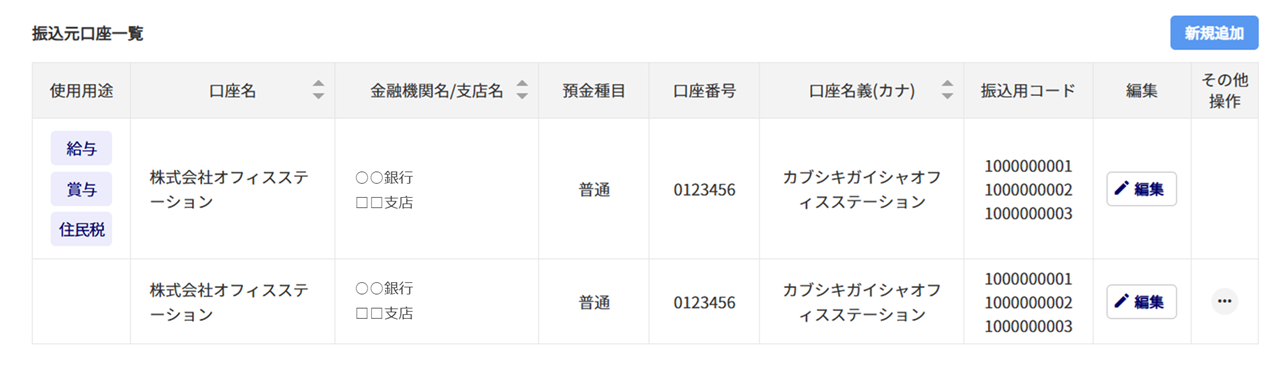Viewport: 1280px width, 368px height.
Task: Sort by 金融機関名/支店名 column arrows
Action: pos(521,90)
